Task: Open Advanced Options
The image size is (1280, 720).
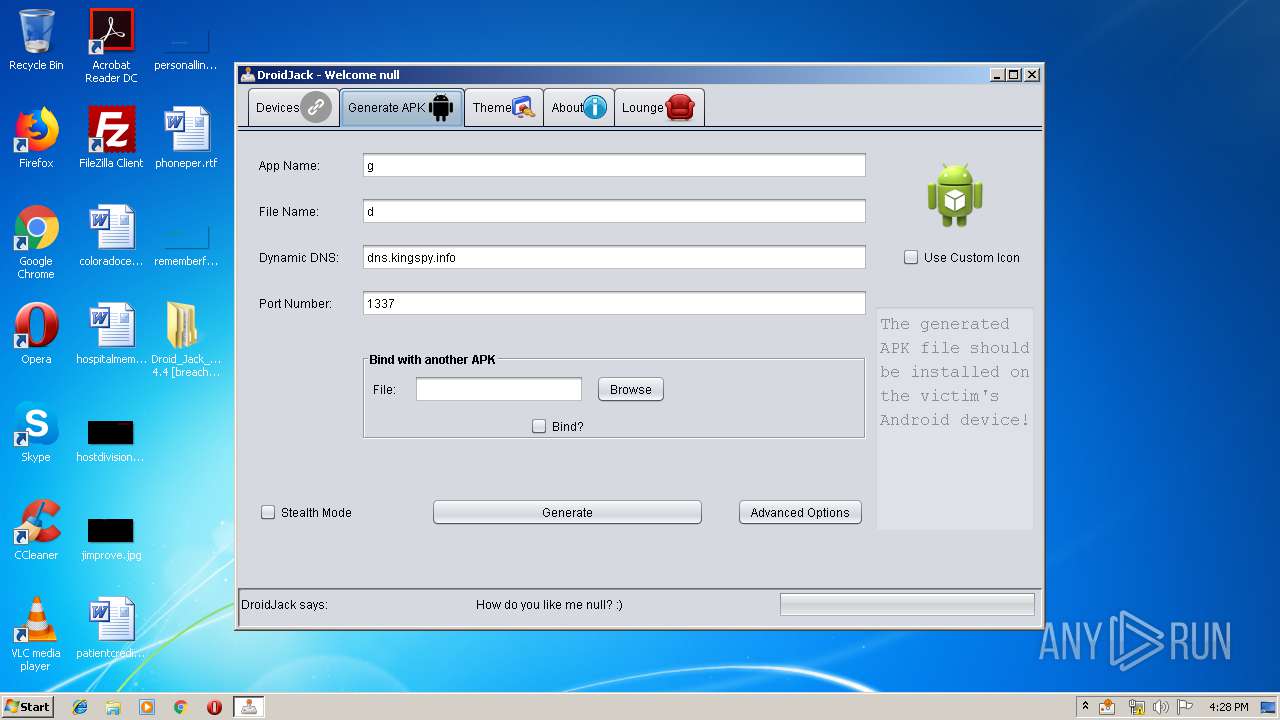Action: tap(800, 512)
